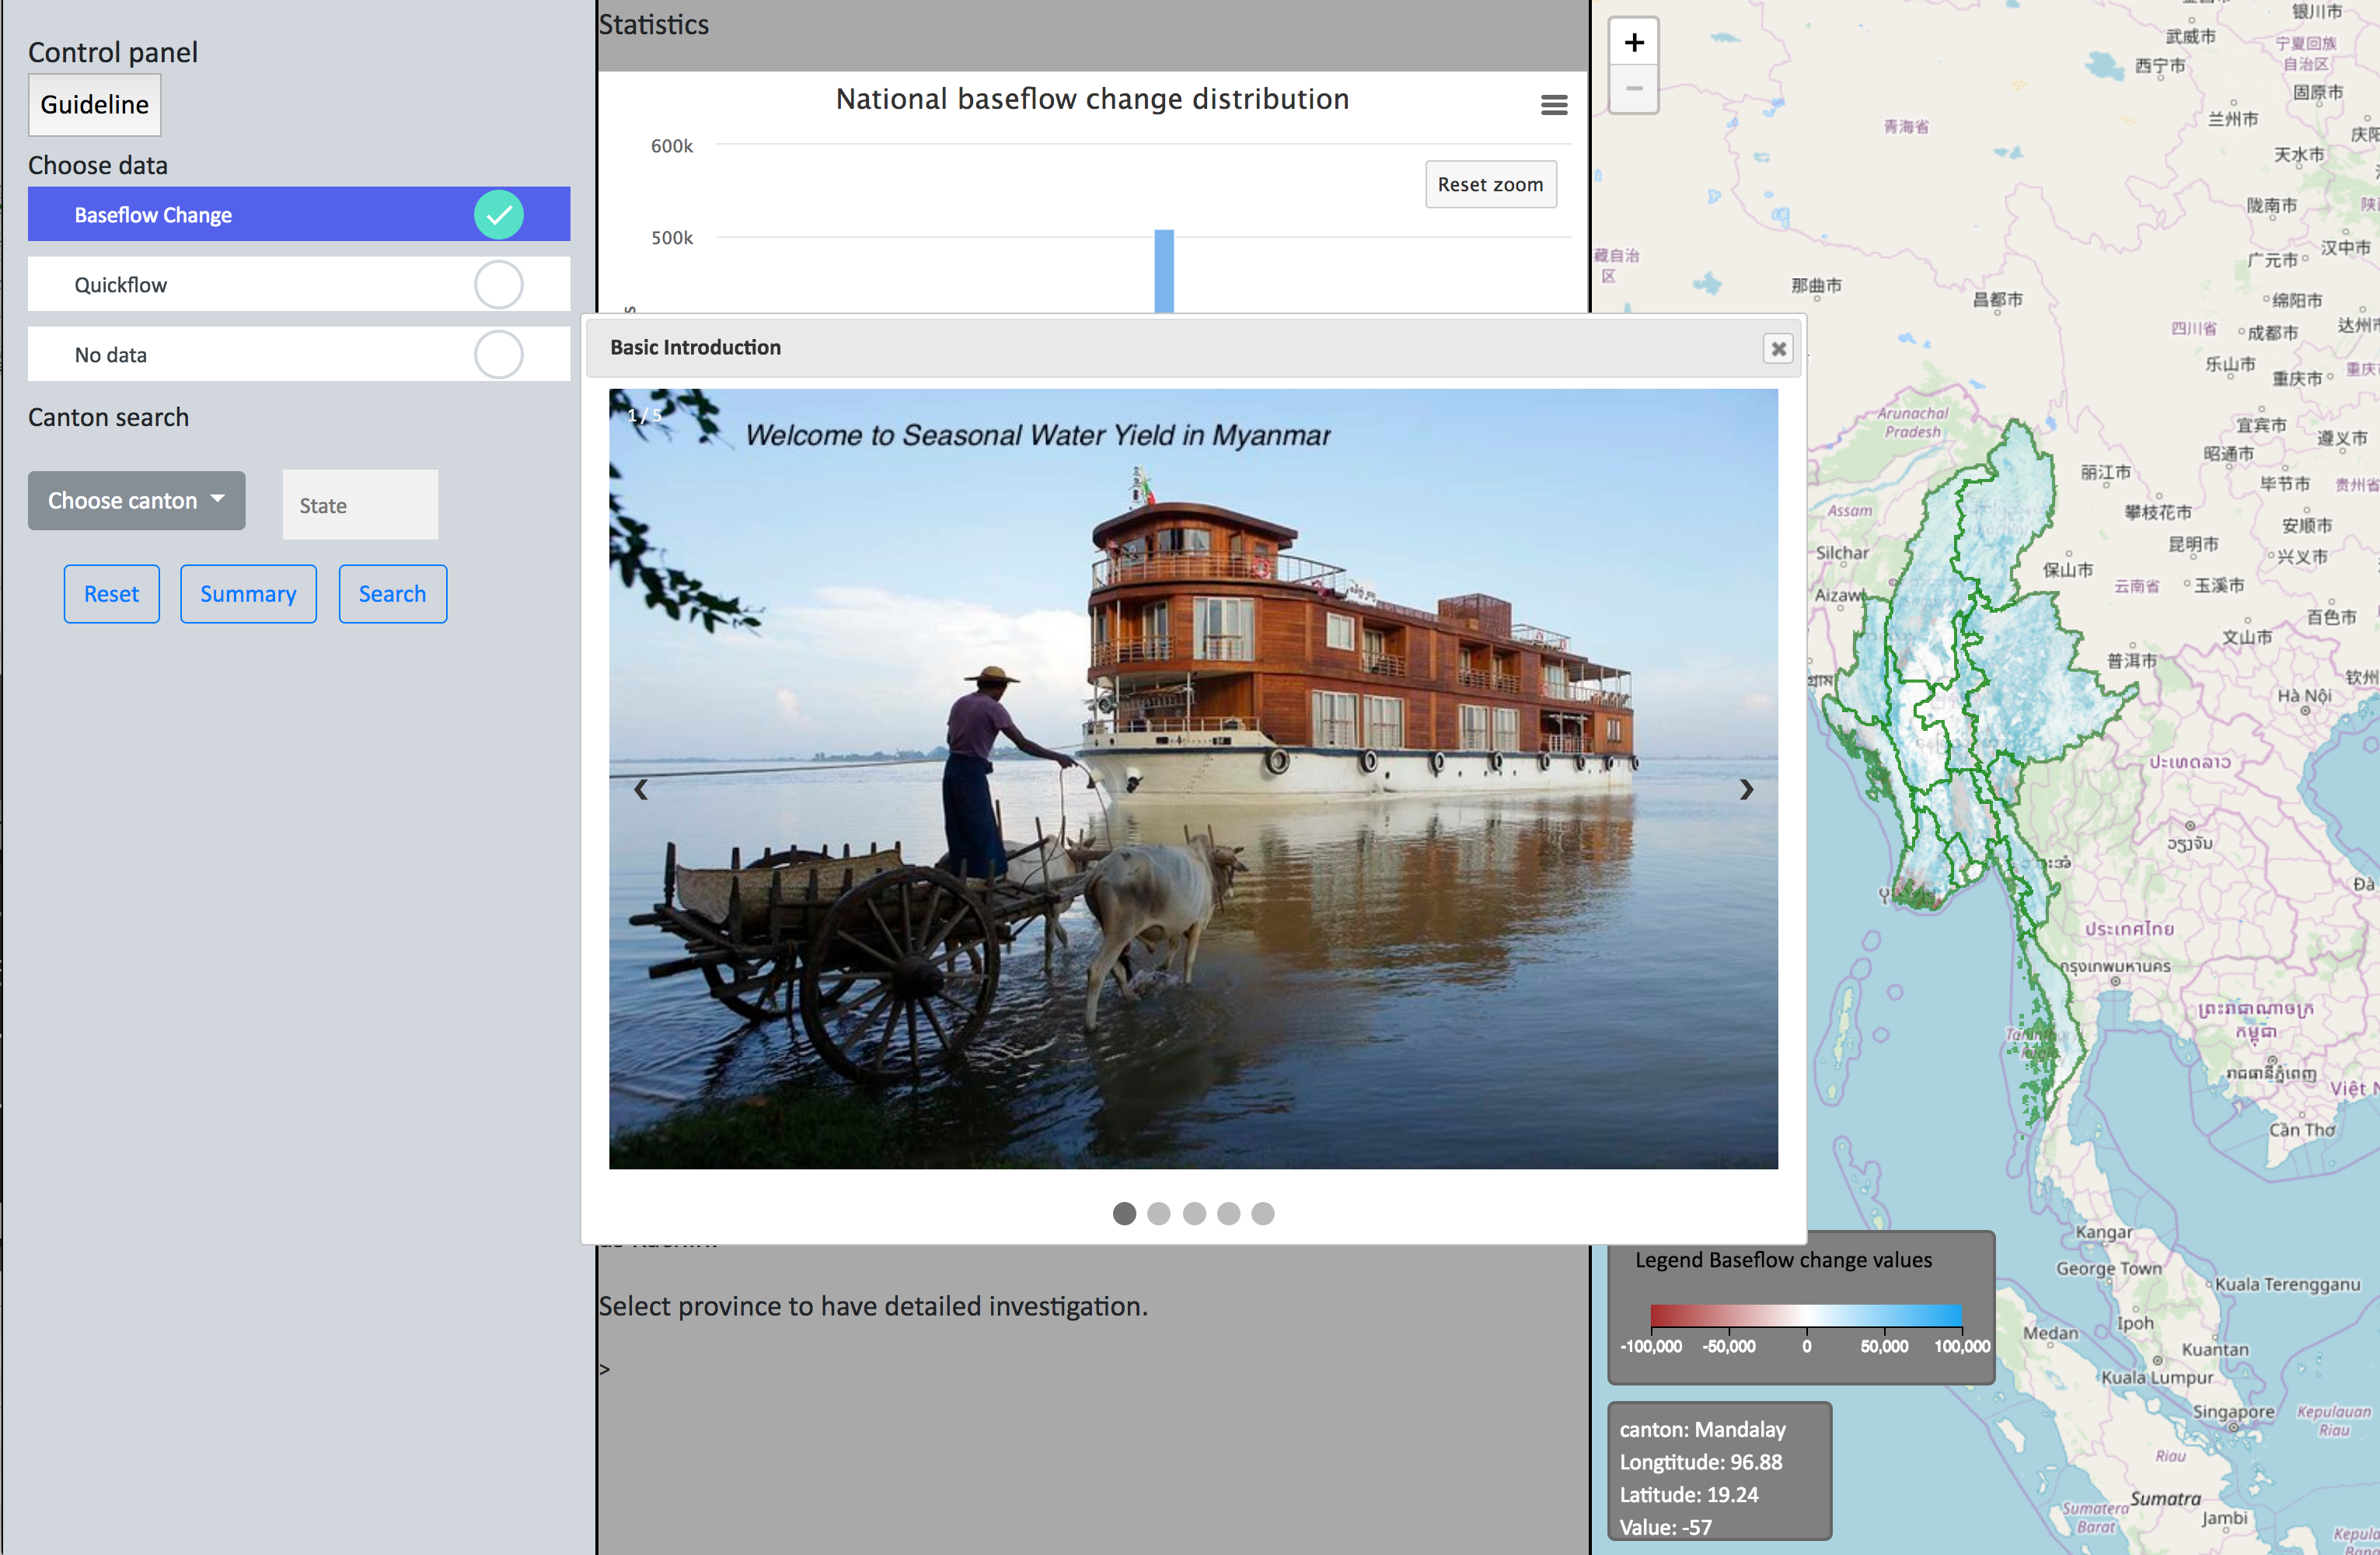Select the third carousel indicator dot
This screenshot has height=1555, width=2380.
coord(1193,1213)
